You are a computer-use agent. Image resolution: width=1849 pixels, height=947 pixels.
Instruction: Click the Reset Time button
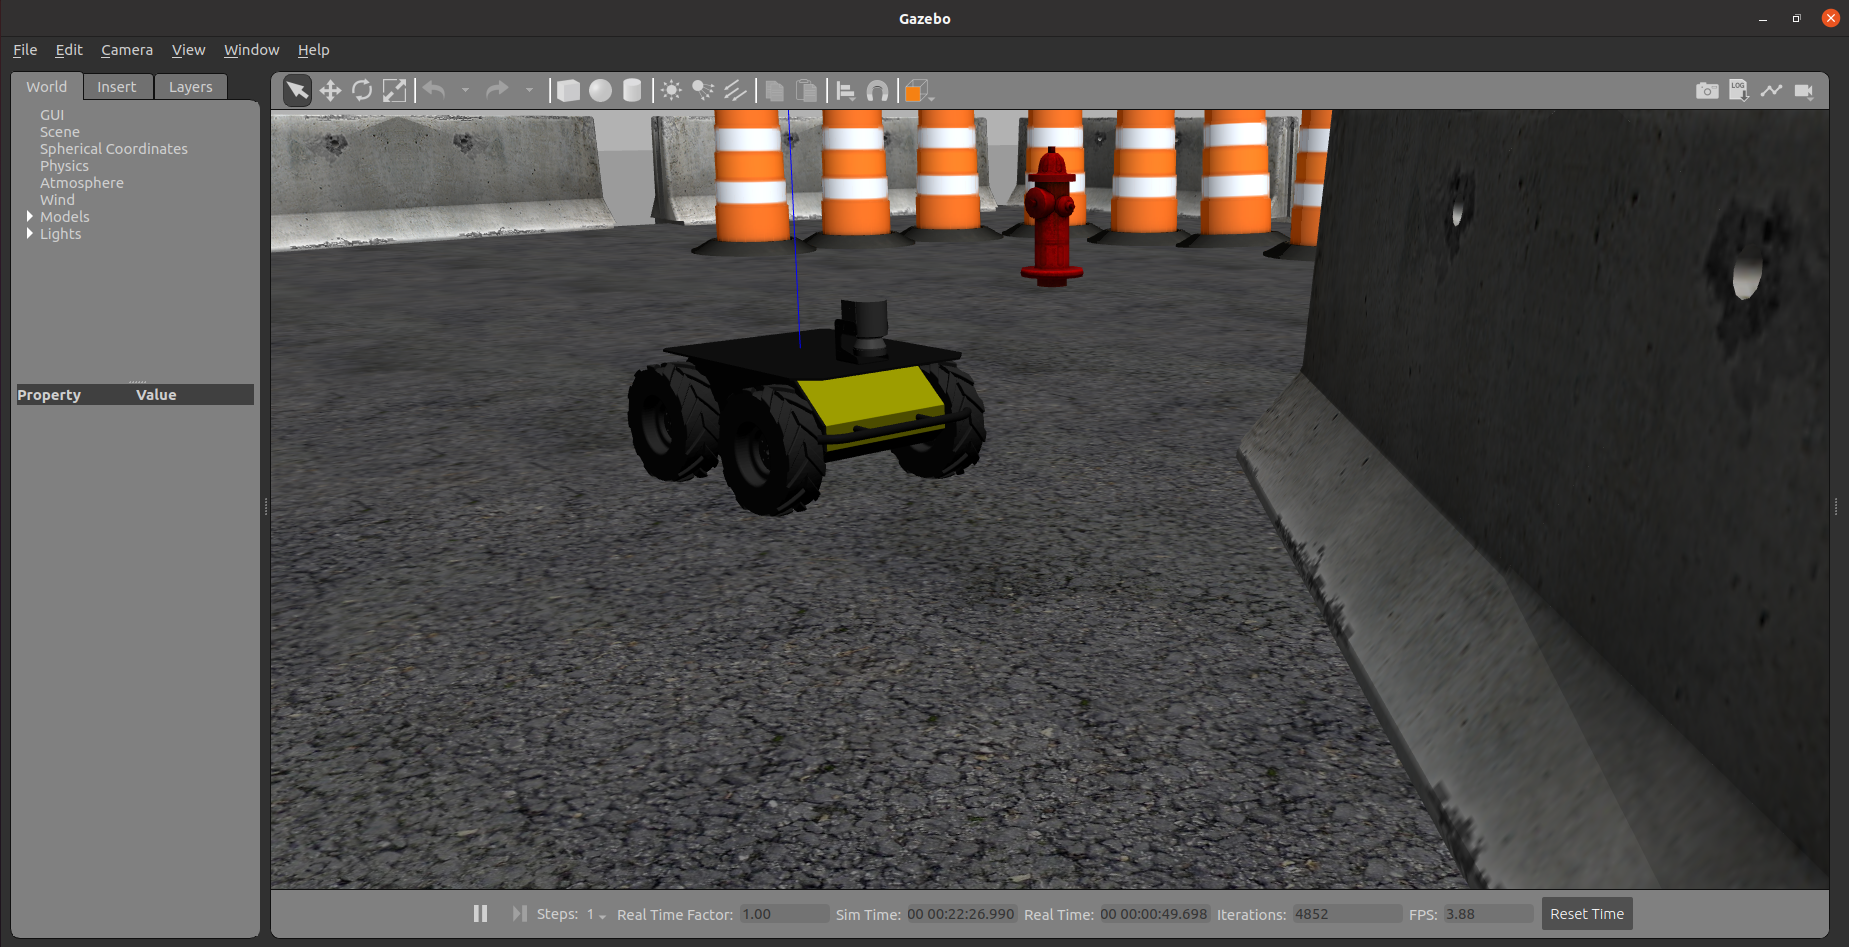pos(1586,914)
